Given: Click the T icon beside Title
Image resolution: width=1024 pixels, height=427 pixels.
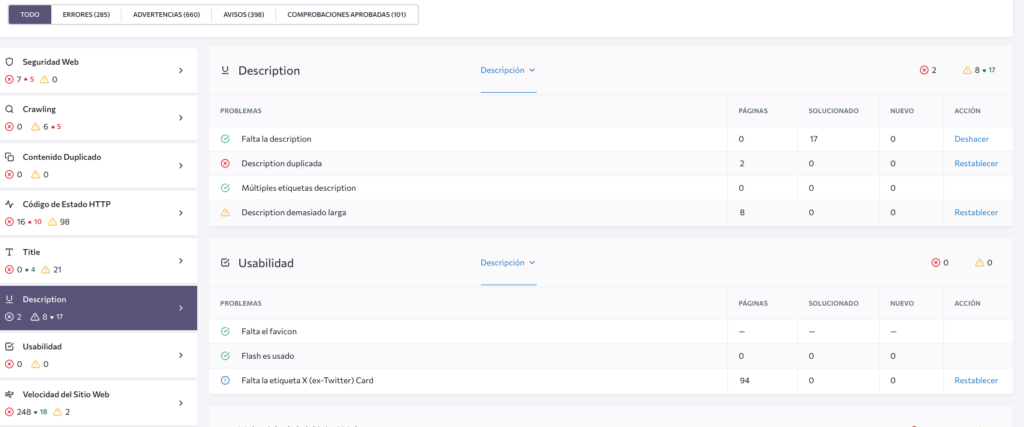Looking at the screenshot, I should (9, 252).
